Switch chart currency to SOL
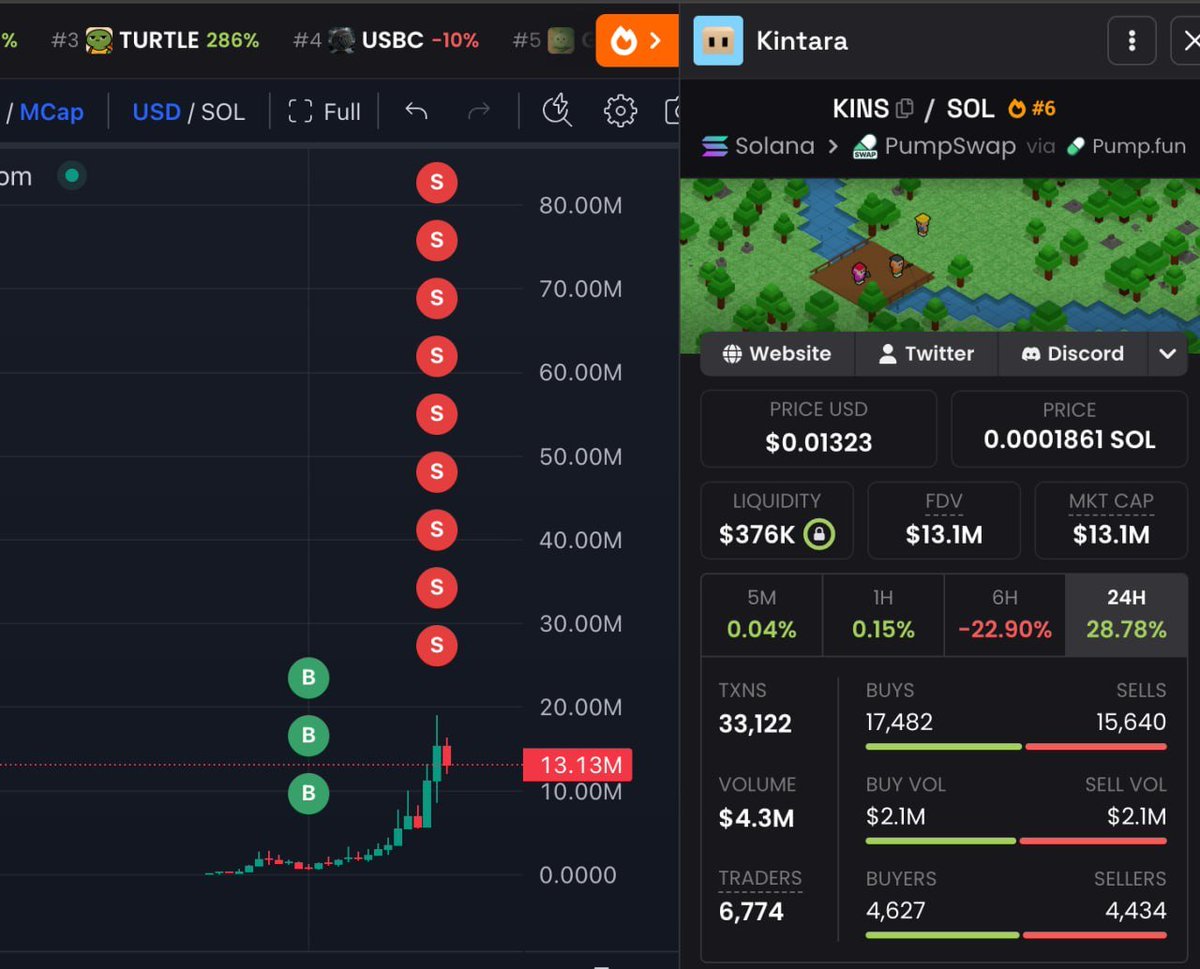 [223, 112]
